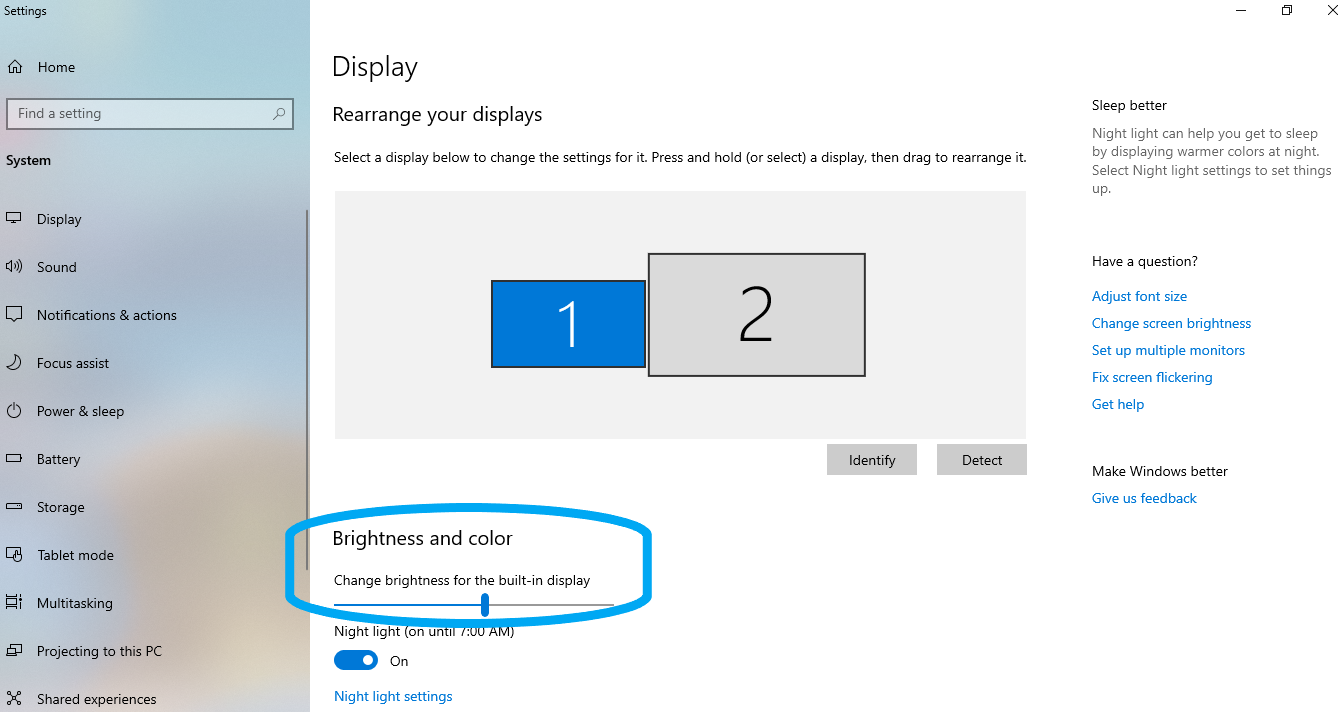The image size is (1338, 712).
Task: Click the Sound speaker icon
Action: point(14,266)
